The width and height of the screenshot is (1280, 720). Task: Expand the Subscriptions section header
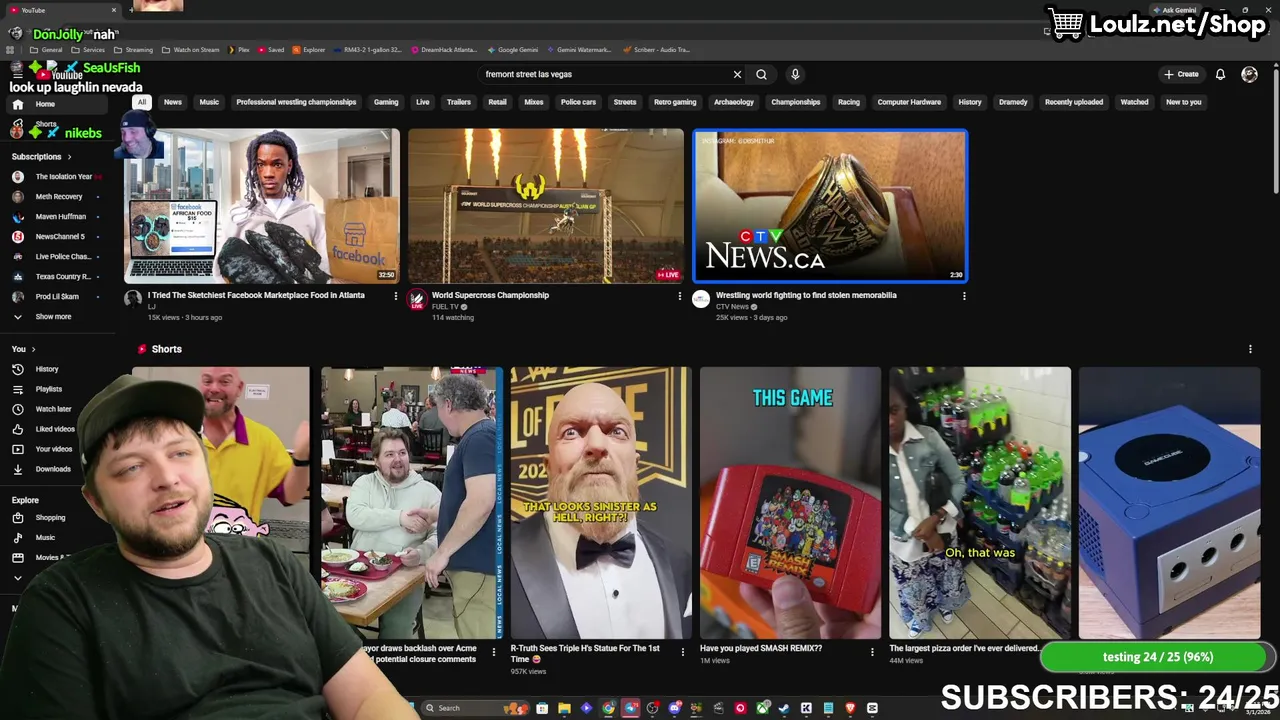tap(41, 157)
